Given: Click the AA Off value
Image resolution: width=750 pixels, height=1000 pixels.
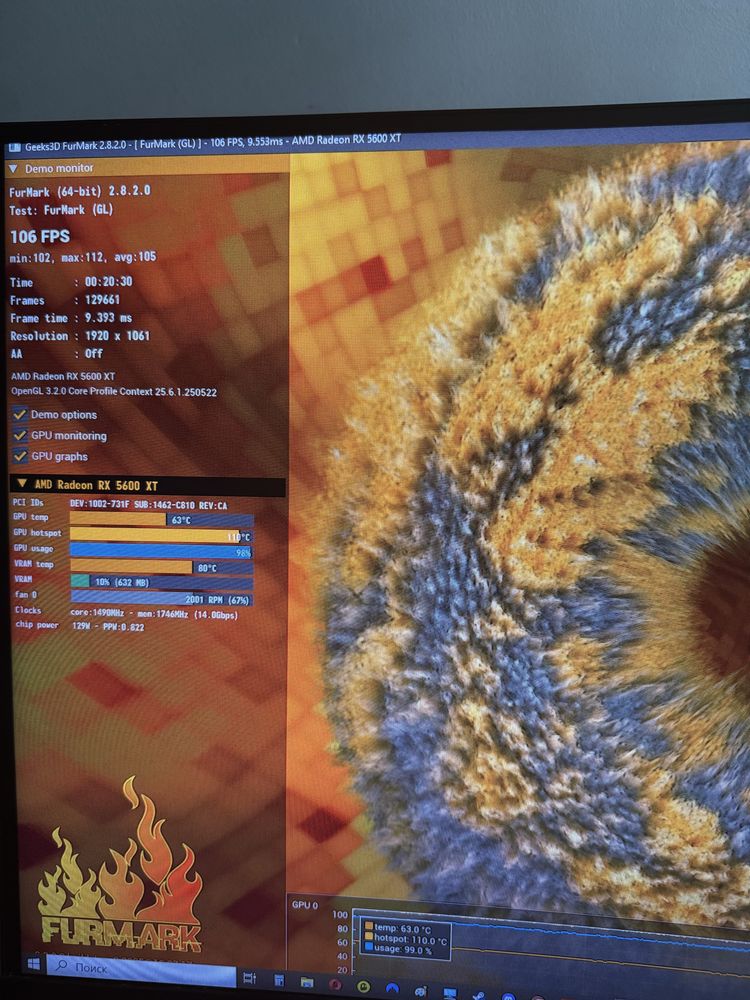Looking at the screenshot, I should click(x=94, y=353).
